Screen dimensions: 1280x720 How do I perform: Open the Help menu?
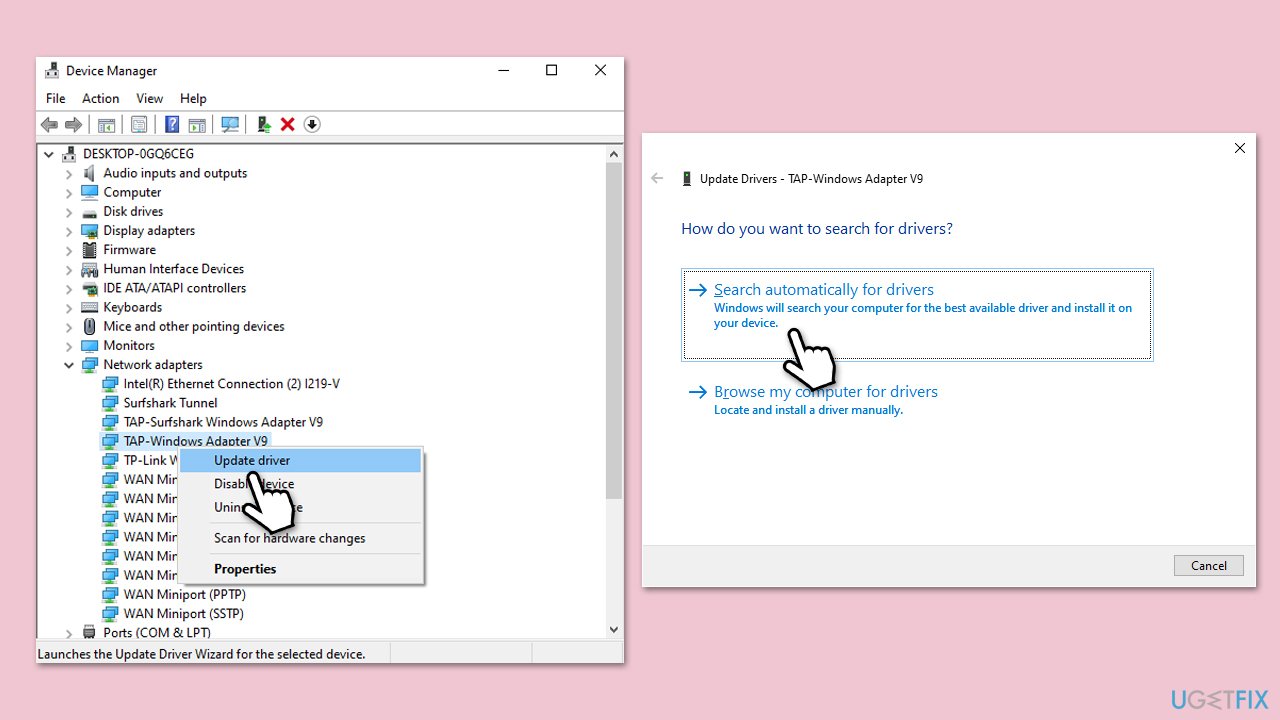point(193,98)
